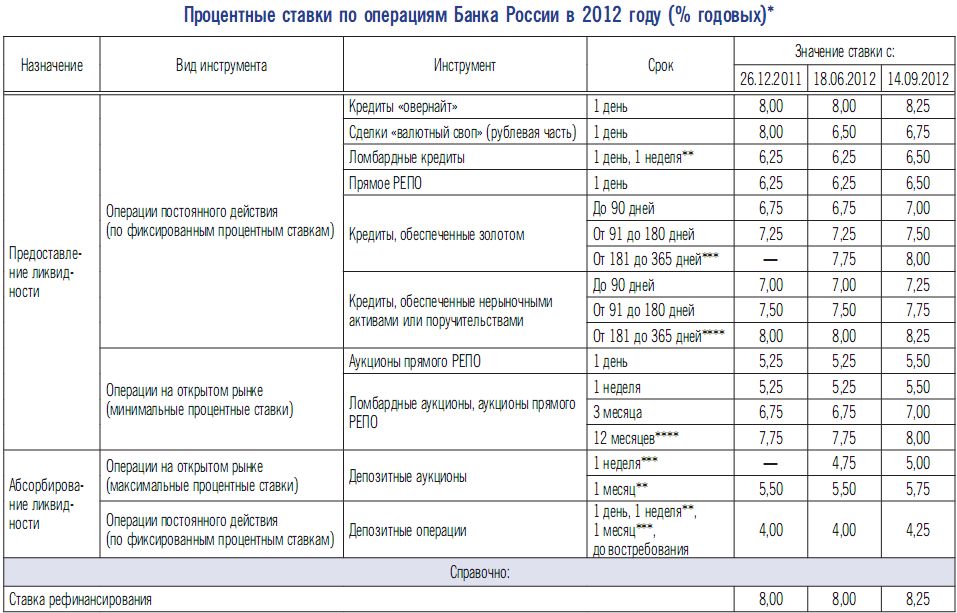Click the 14.09.2012 rate for Кредиты «овернайт»
The height and width of the screenshot is (613, 957).
[918, 107]
